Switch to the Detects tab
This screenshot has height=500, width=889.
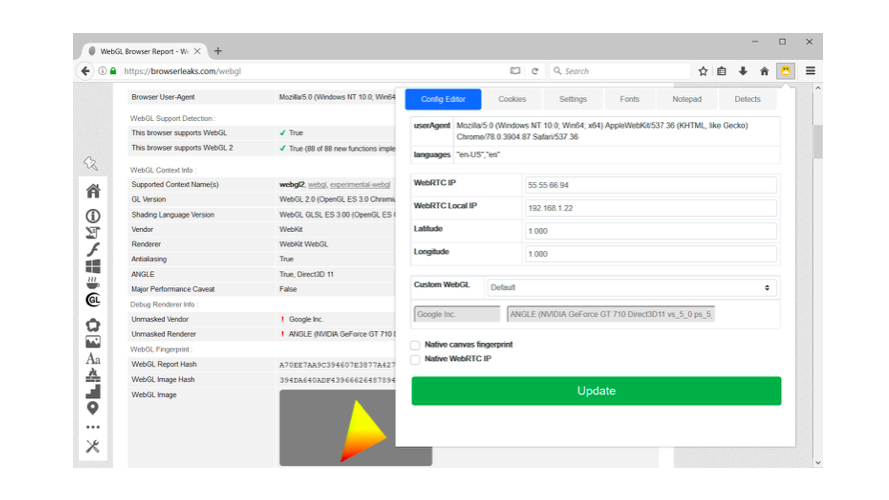pos(747,99)
